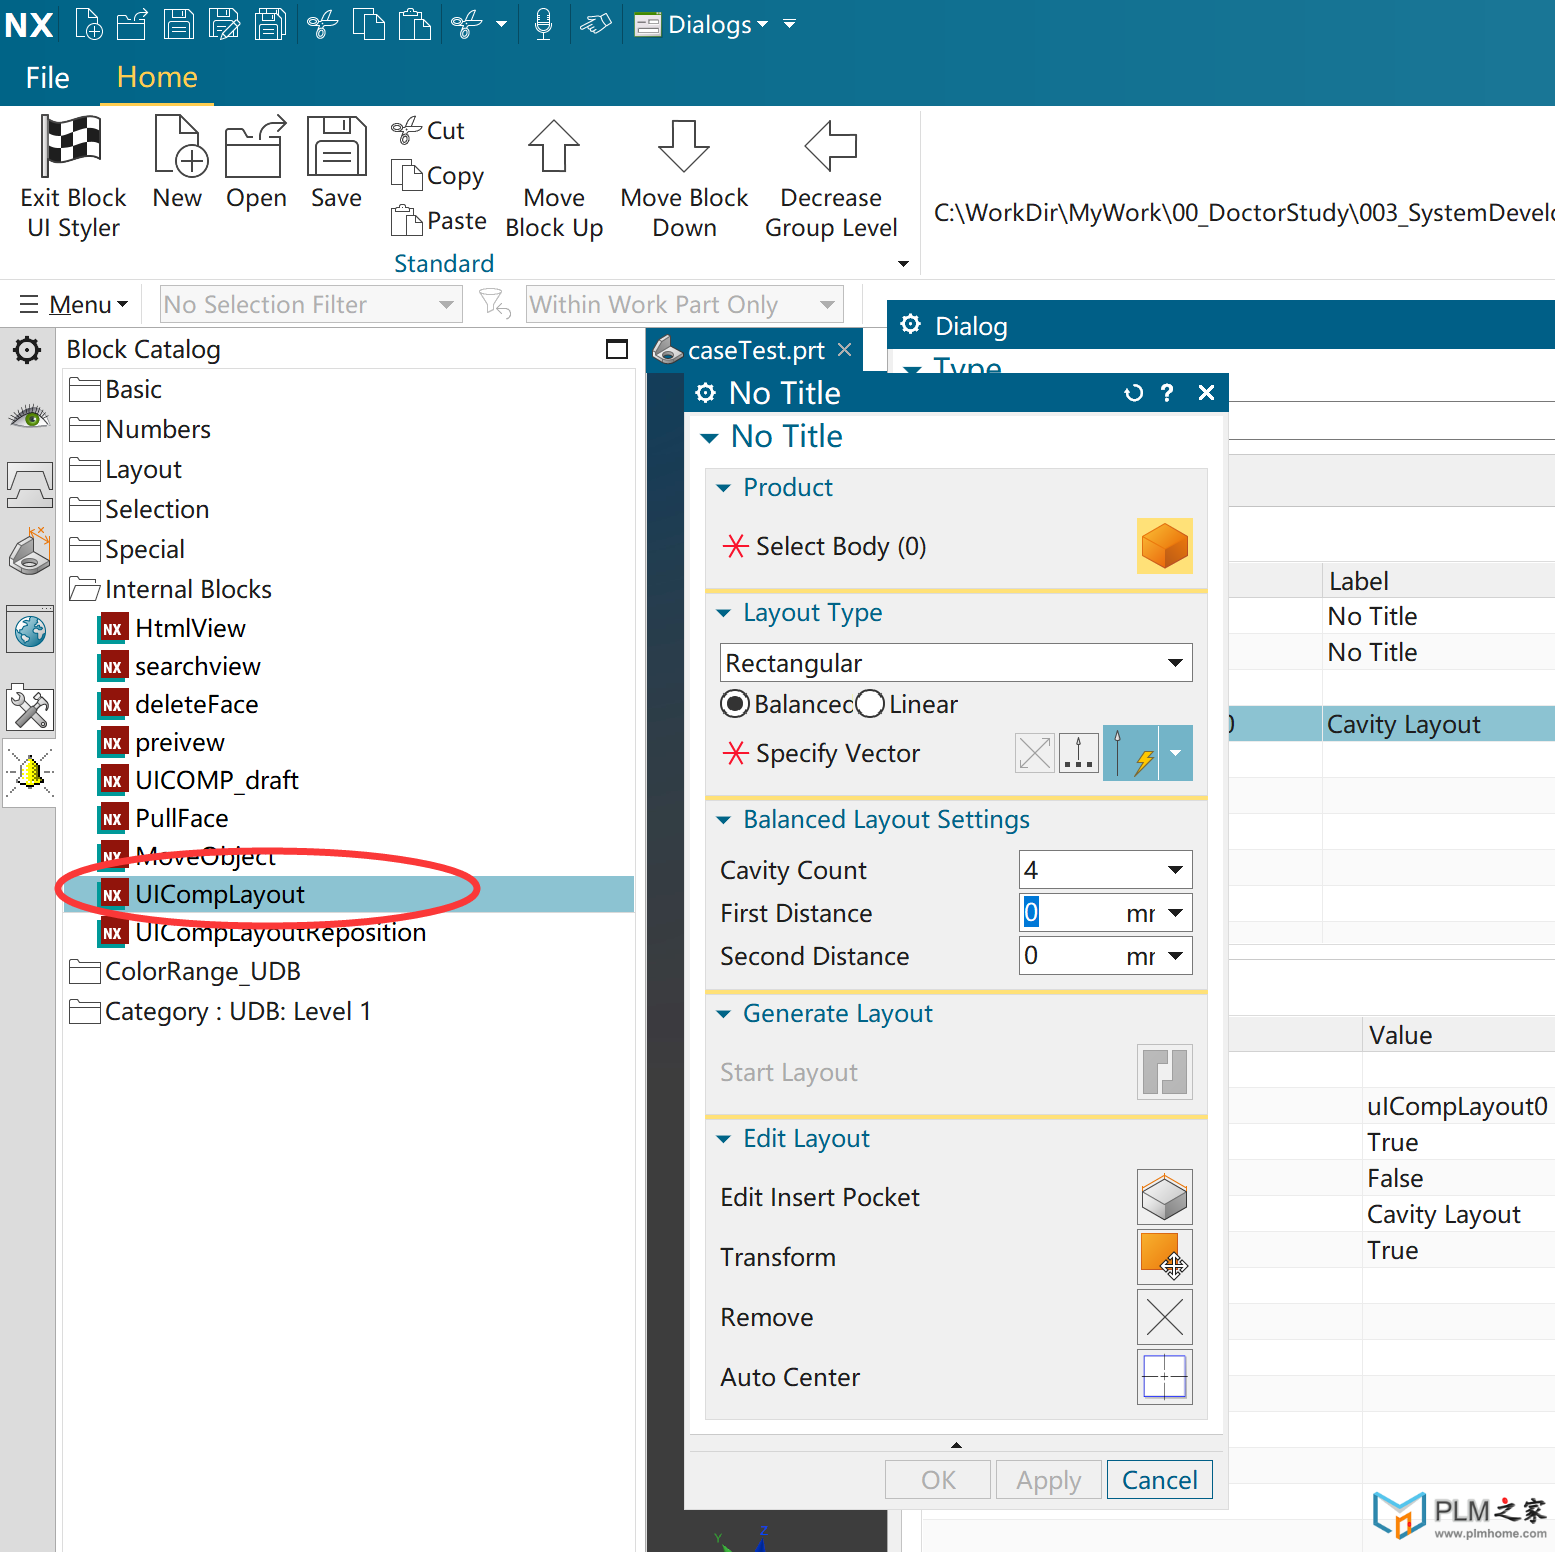Open Within Work Part Only dropdown
Viewport: 1555px width, 1552px height.
684,304
